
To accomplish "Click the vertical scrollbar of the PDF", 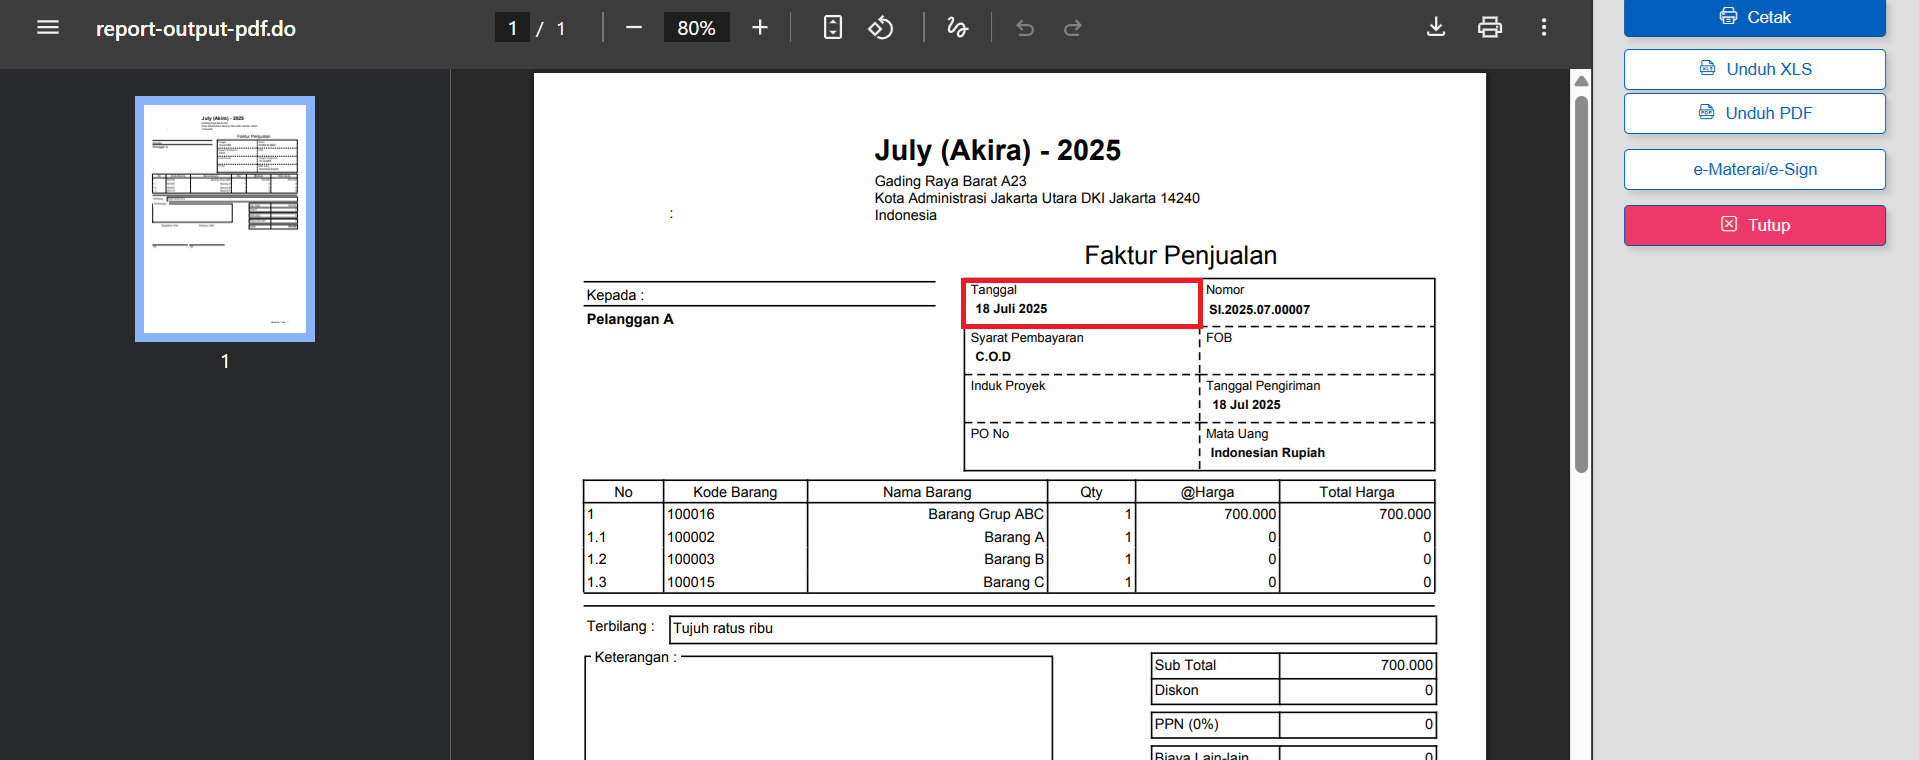I will [x=1581, y=283].
